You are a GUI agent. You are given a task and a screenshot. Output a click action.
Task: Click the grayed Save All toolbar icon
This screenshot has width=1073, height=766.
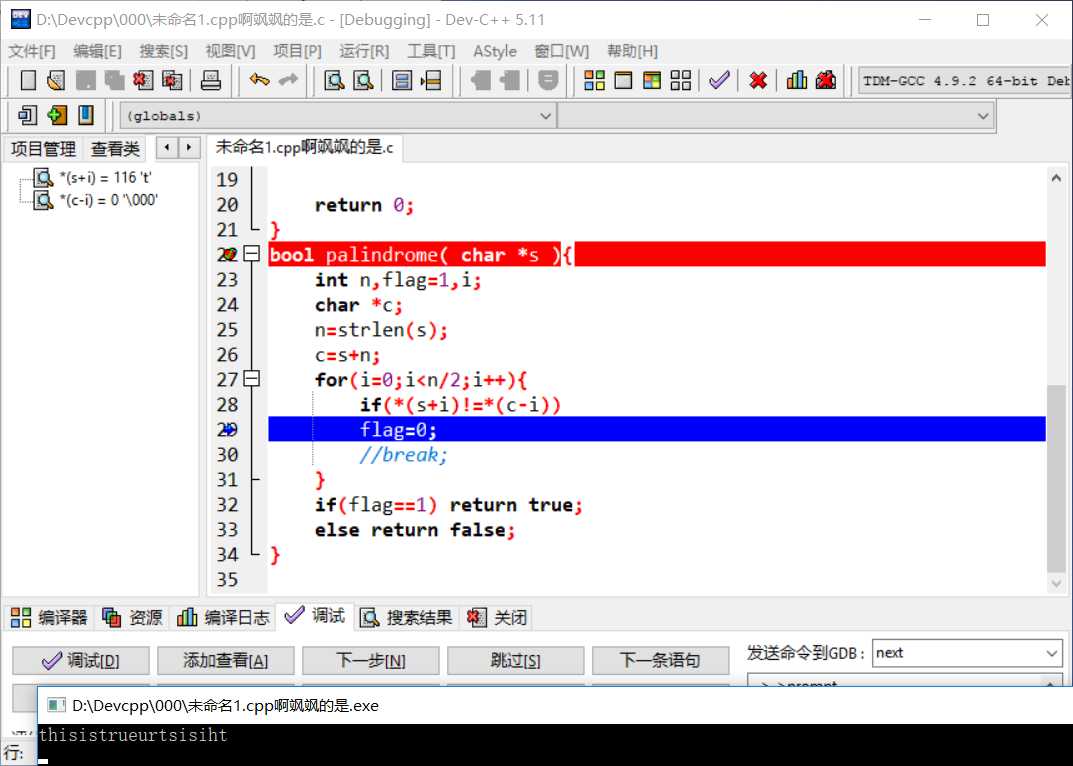114,81
